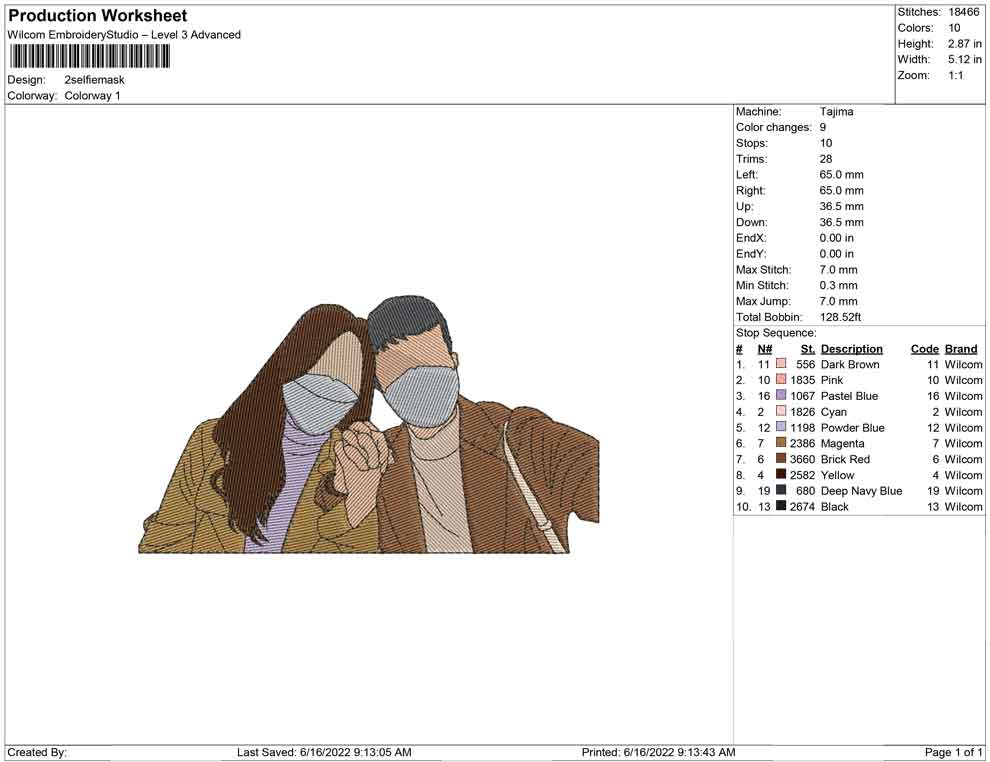
Task: Click the Magenta thread color swatch
Action: click(x=781, y=443)
